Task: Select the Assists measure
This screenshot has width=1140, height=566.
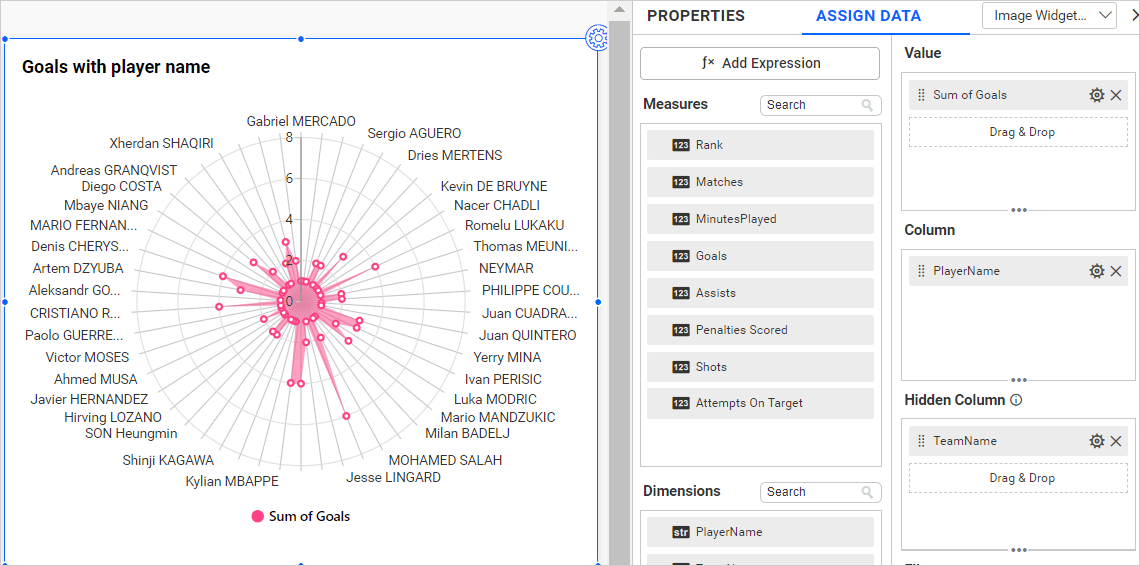Action: click(x=760, y=293)
